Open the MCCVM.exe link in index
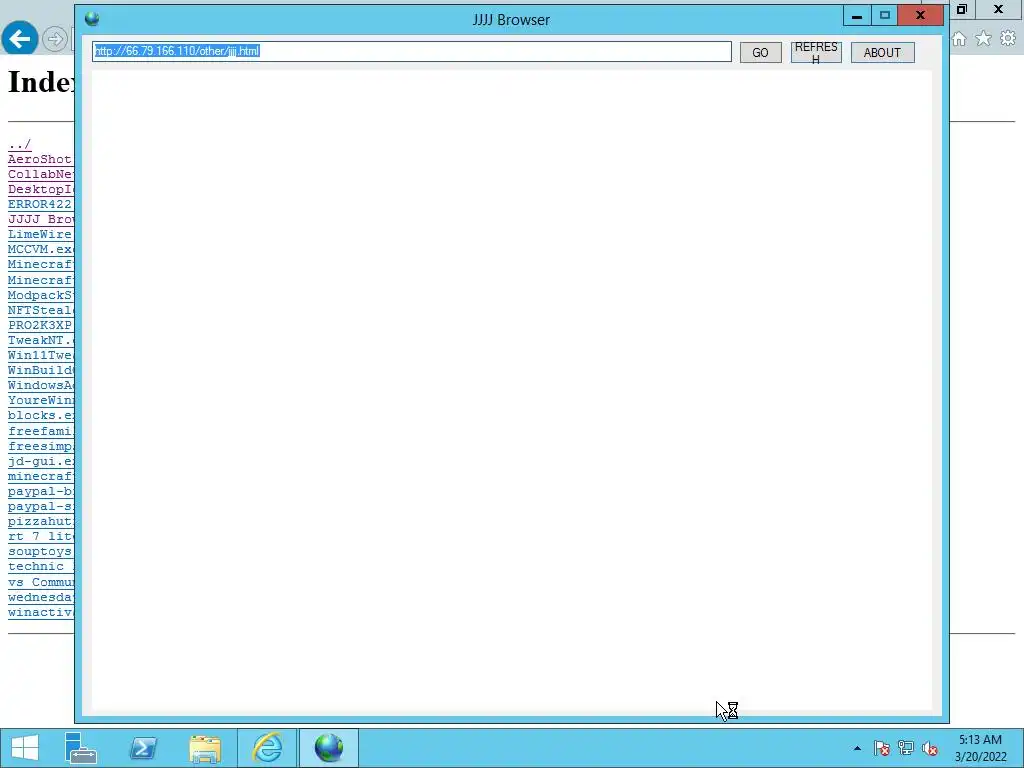The image size is (1024, 768). pyautogui.click(x=40, y=249)
